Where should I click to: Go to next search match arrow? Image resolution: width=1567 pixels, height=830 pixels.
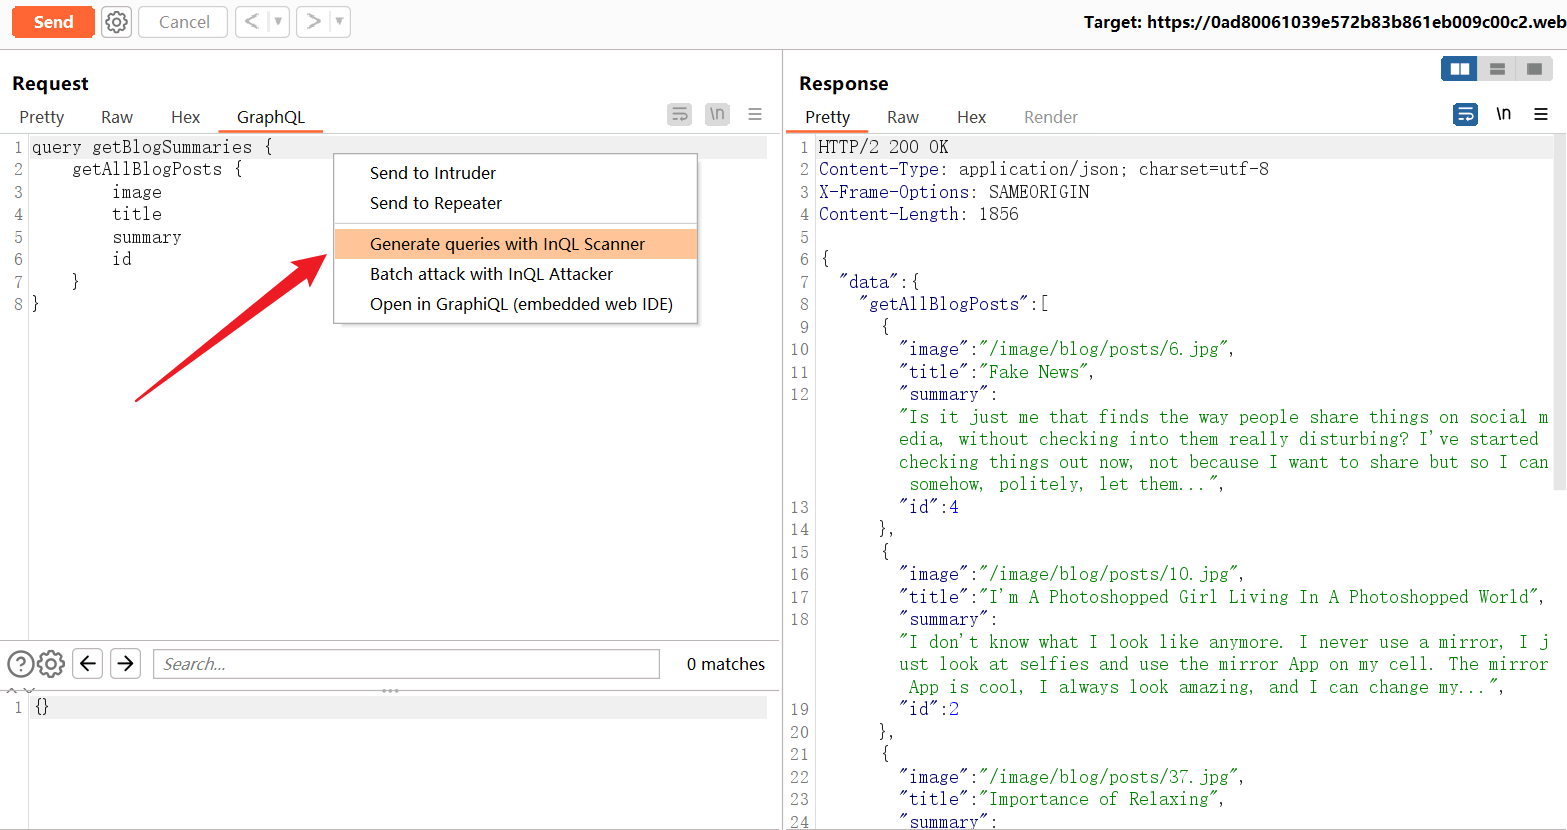coord(125,664)
